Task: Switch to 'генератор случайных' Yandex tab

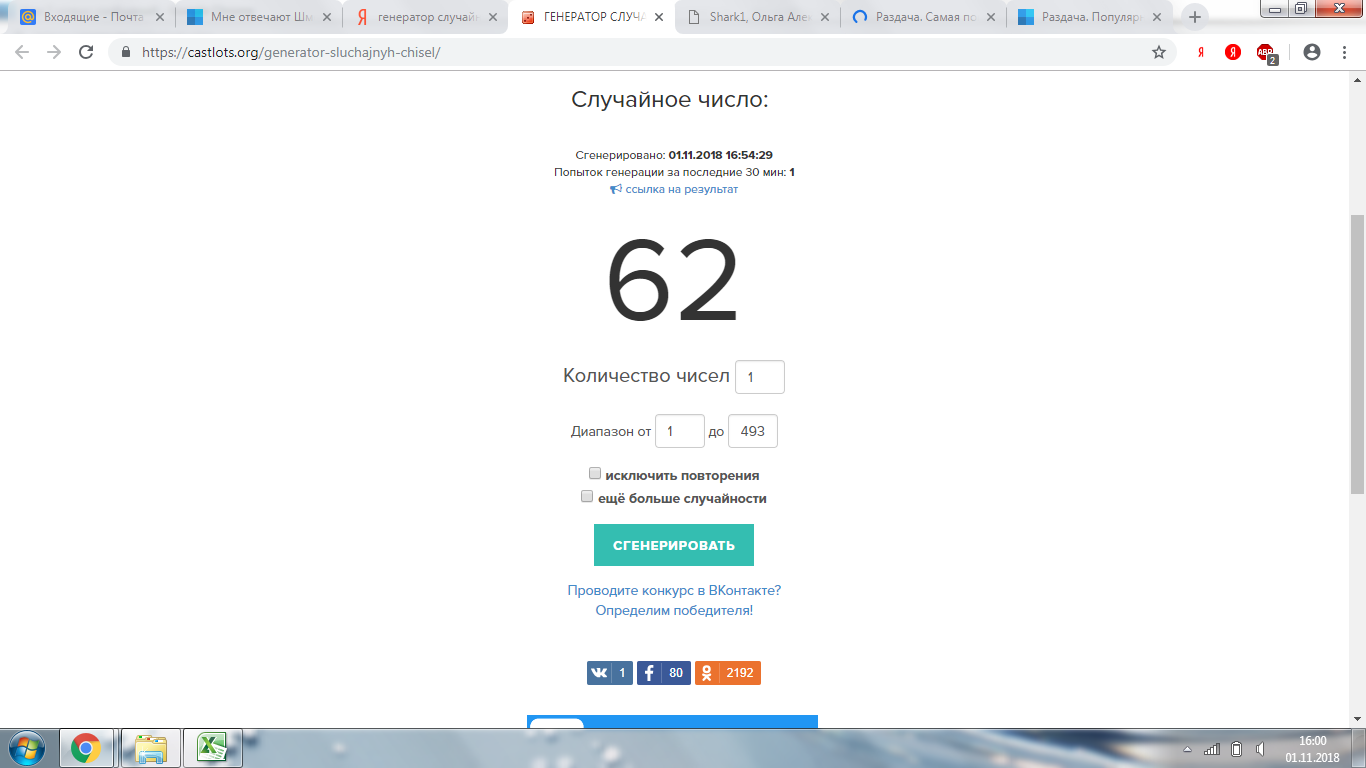Action: coord(425,17)
